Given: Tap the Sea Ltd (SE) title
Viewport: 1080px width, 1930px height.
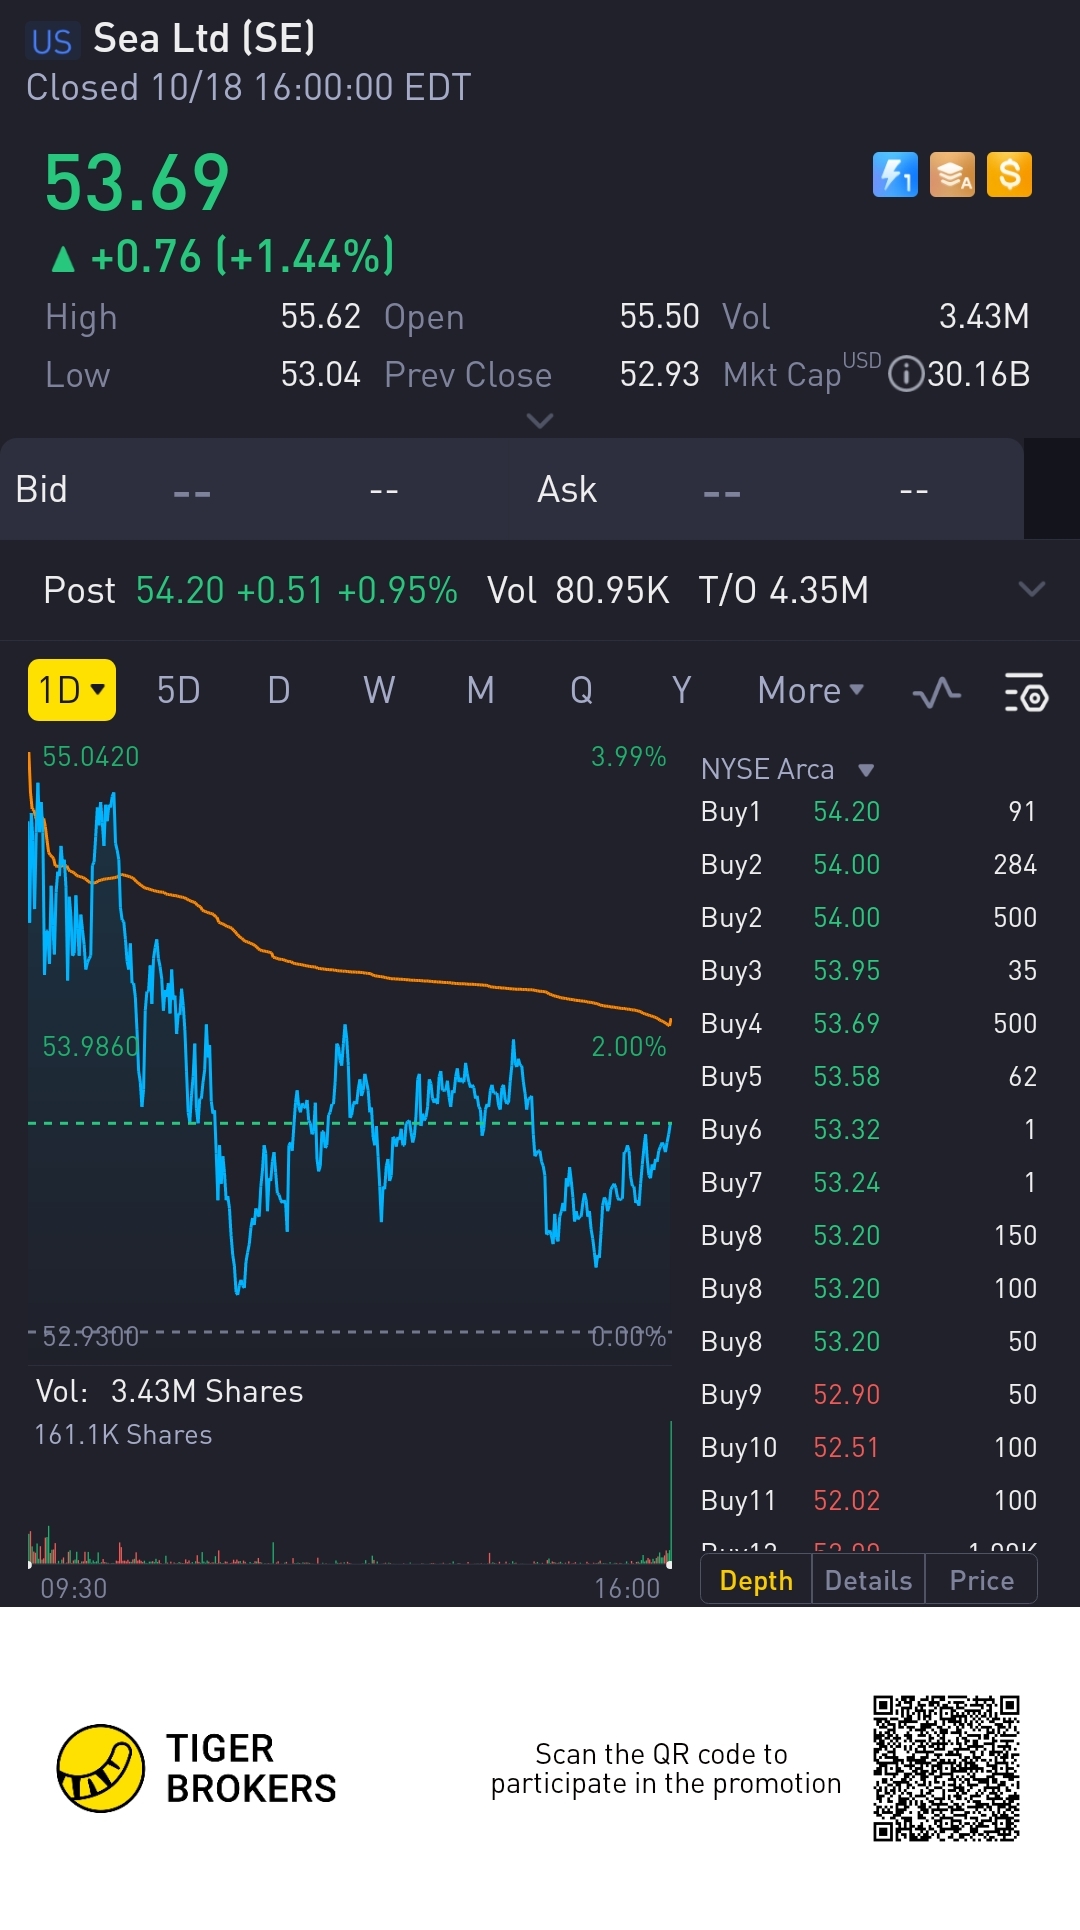Looking at the screenshot, I should click(204, 38).
